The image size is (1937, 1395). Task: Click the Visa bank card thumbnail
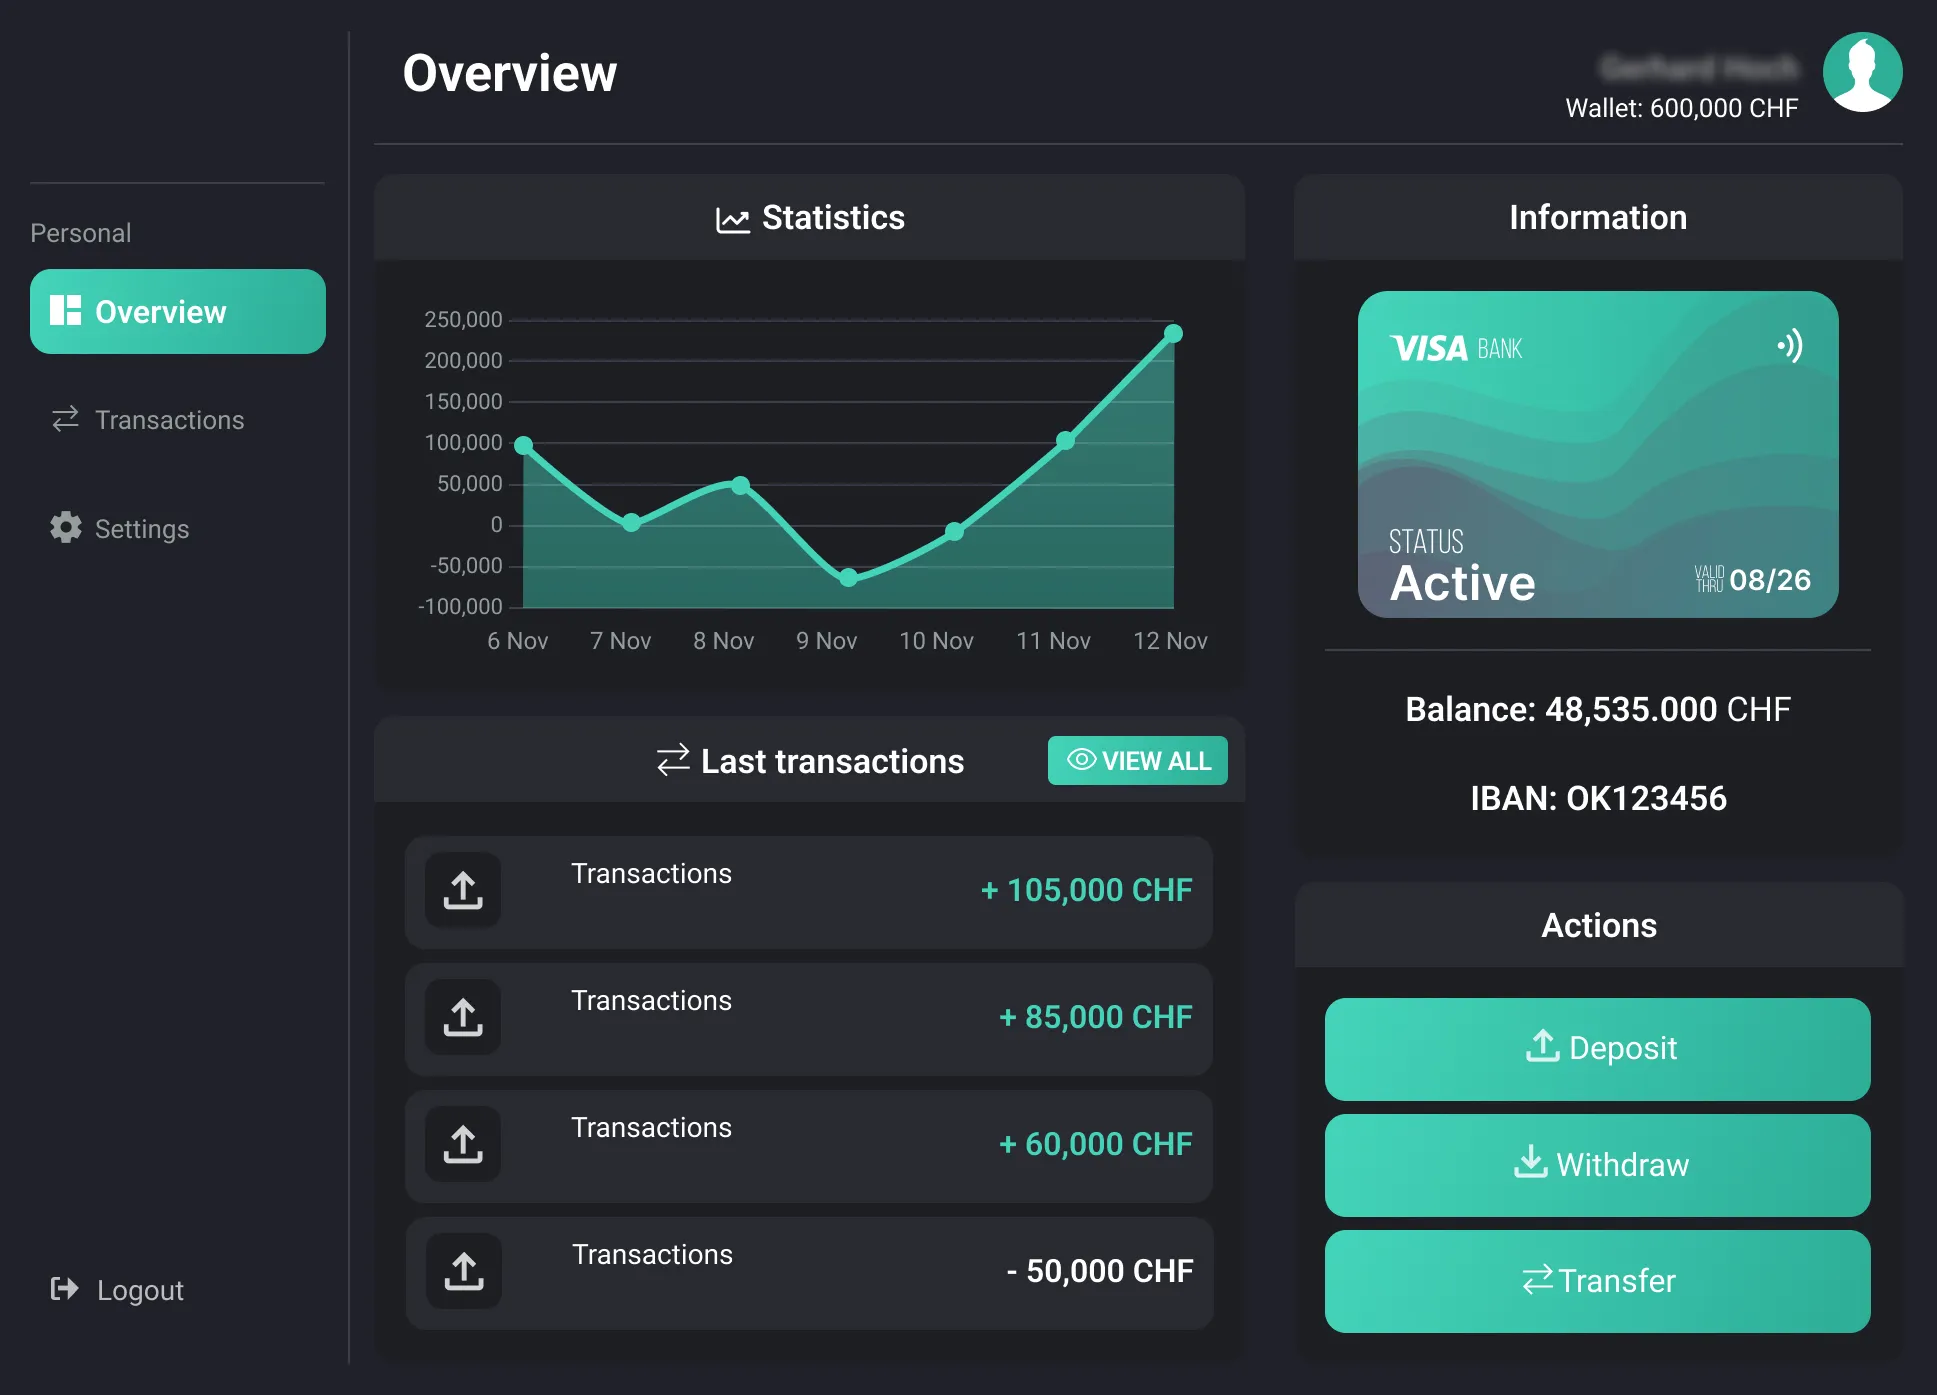pyautogui.click(x=1597, y=454)
